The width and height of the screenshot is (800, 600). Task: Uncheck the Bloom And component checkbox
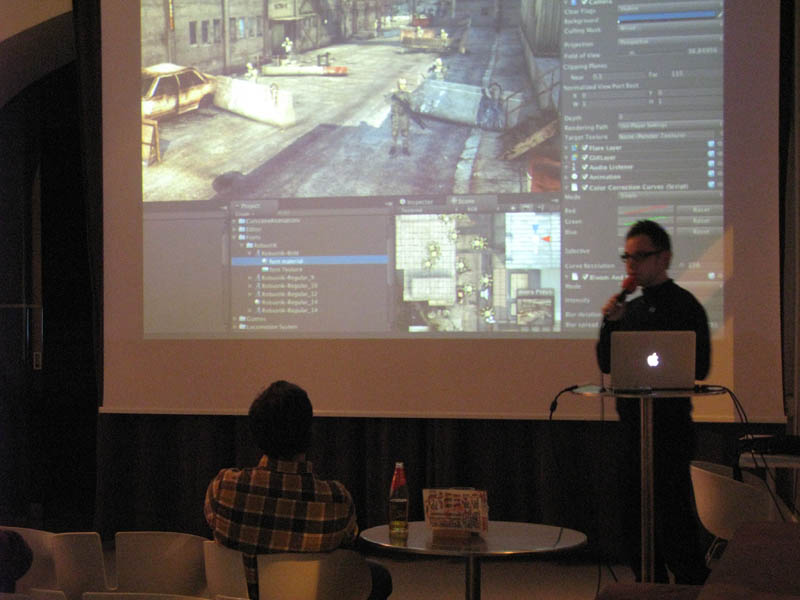(585, 277)
